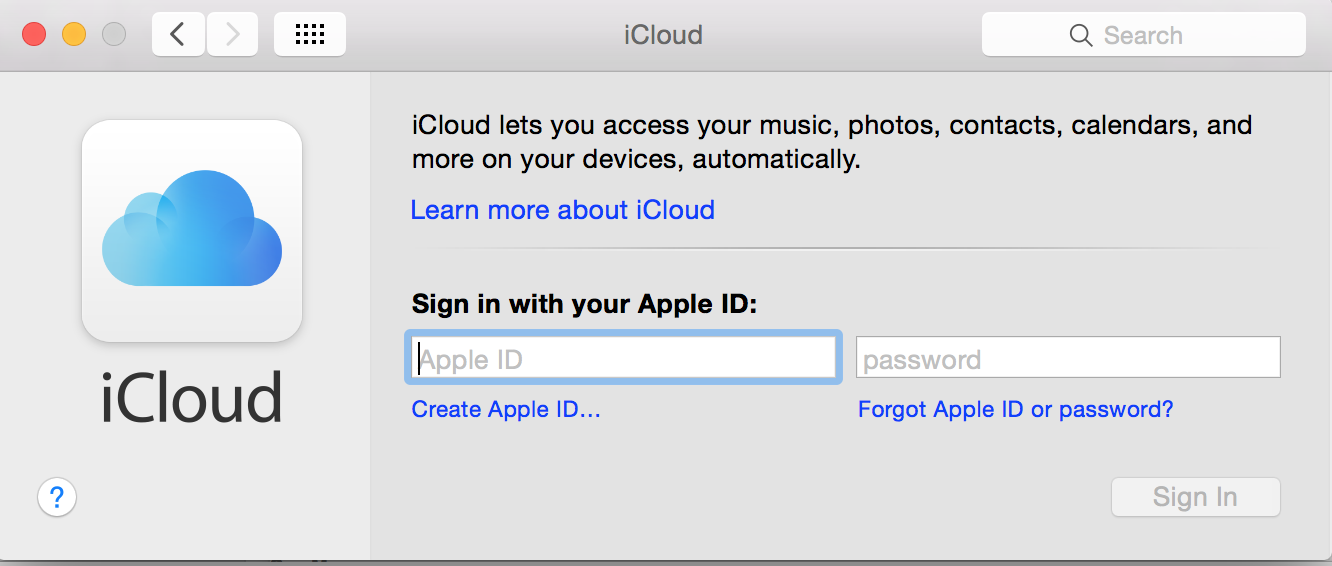Click the forward chevron navigation button
The image size is (1332, 566).
pos(232,35)
